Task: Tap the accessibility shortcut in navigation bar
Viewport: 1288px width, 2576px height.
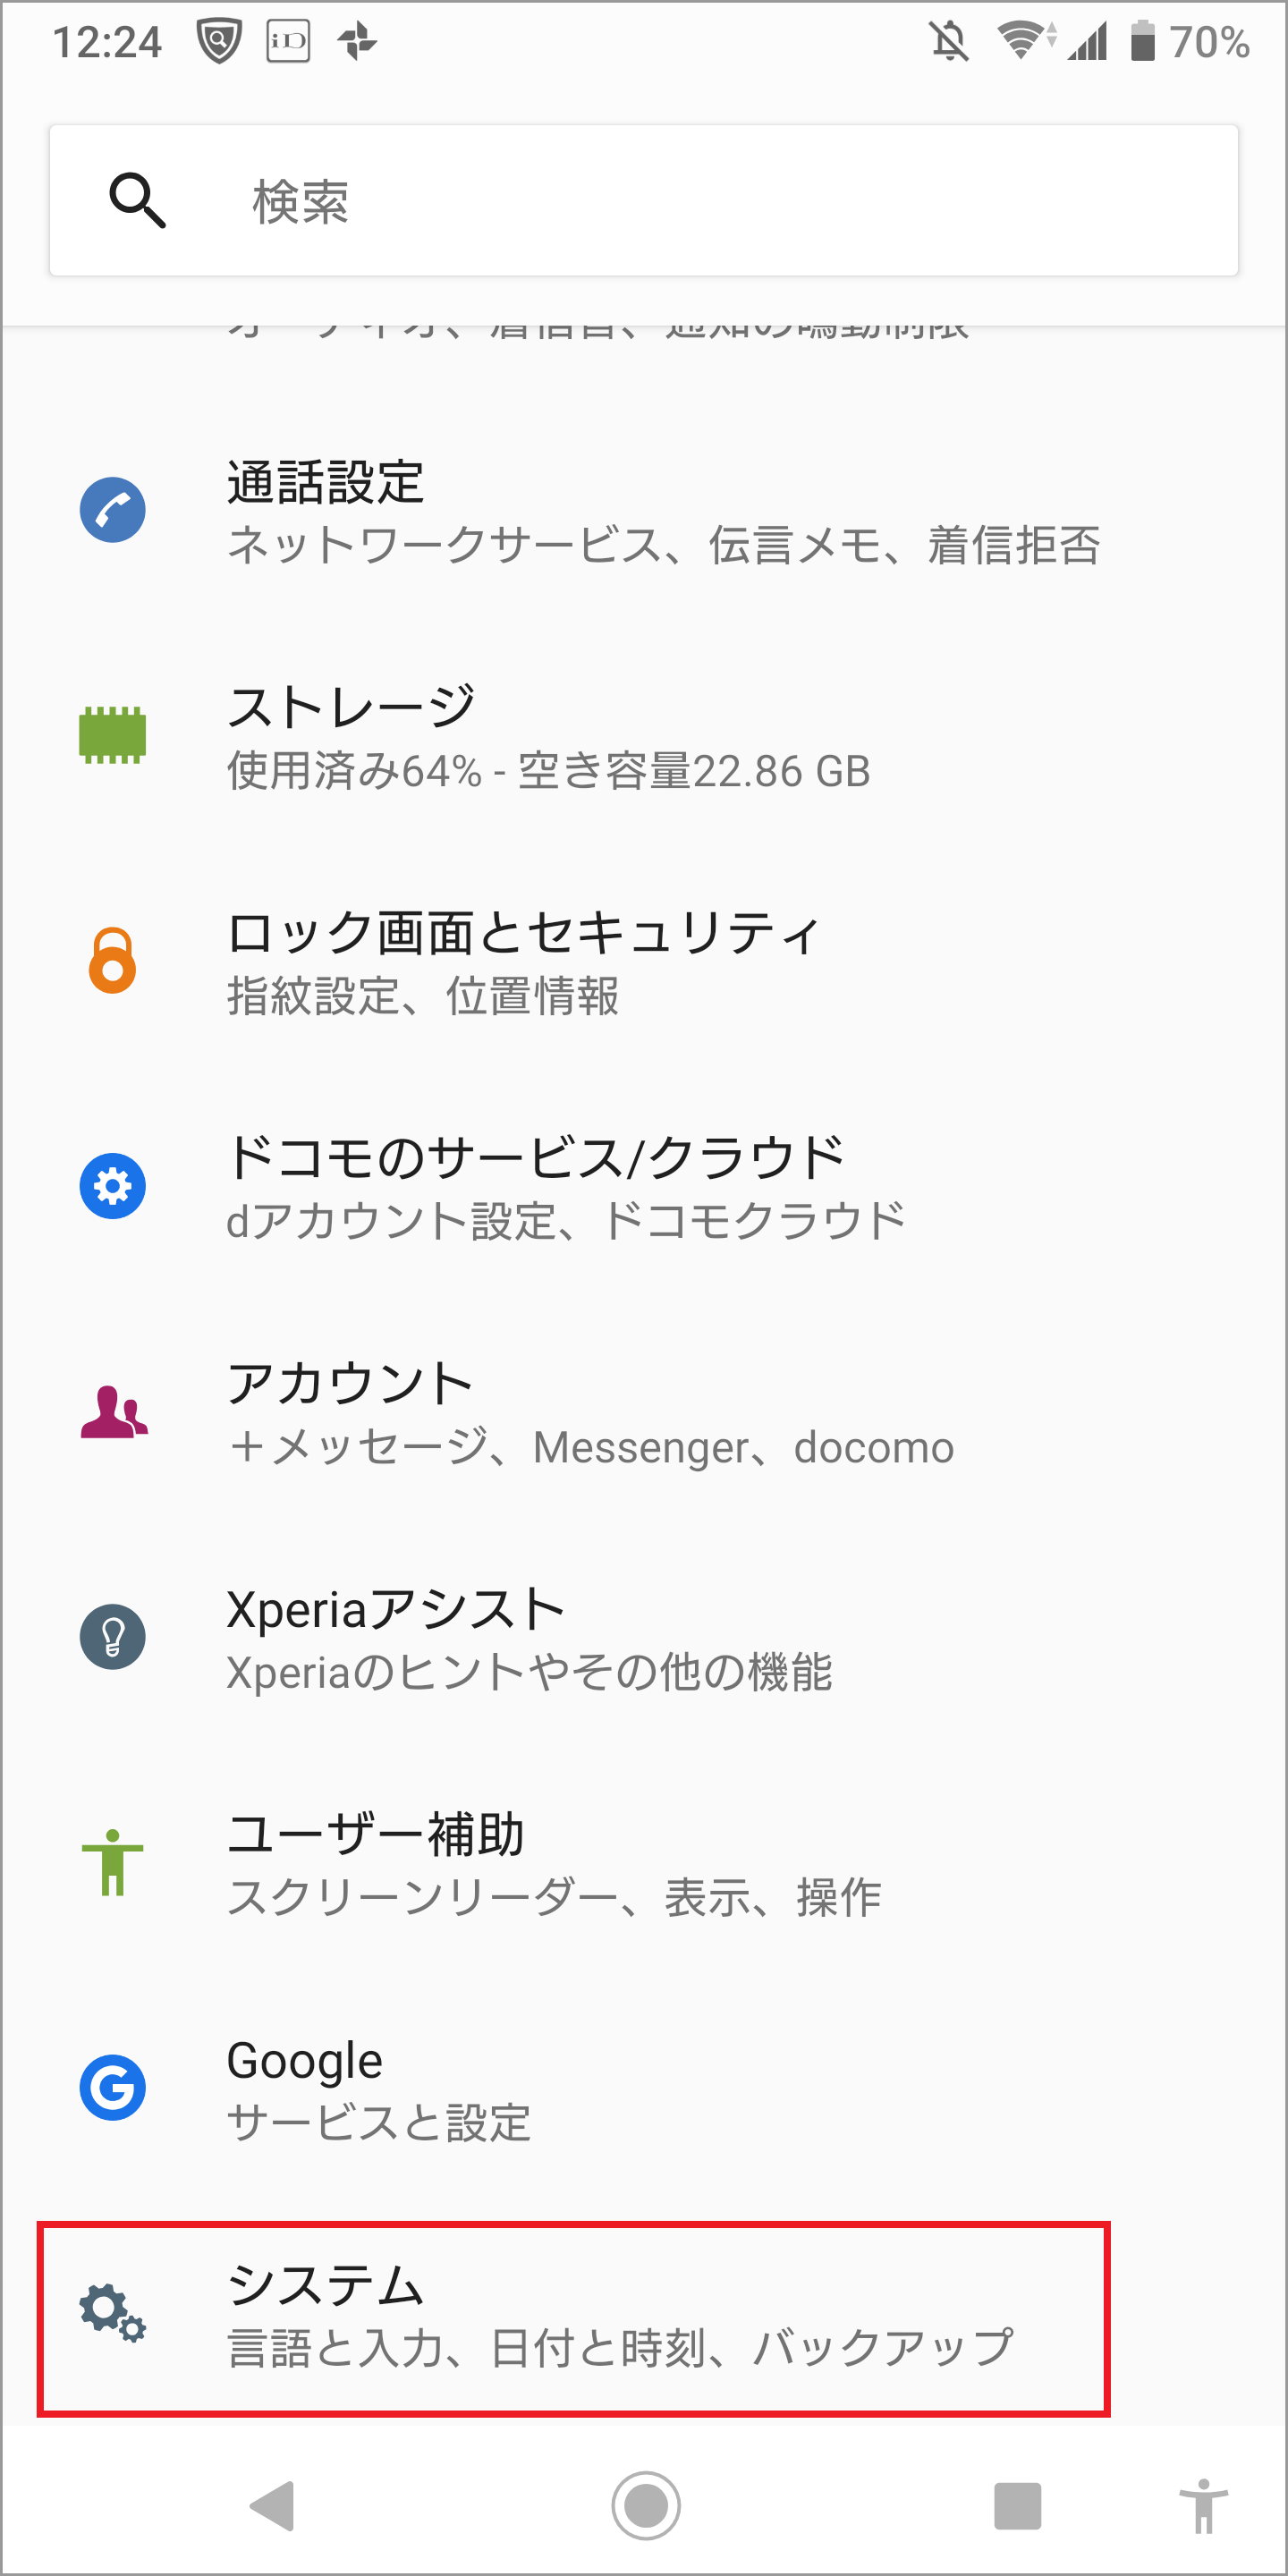Action: click(1204, 2506)
